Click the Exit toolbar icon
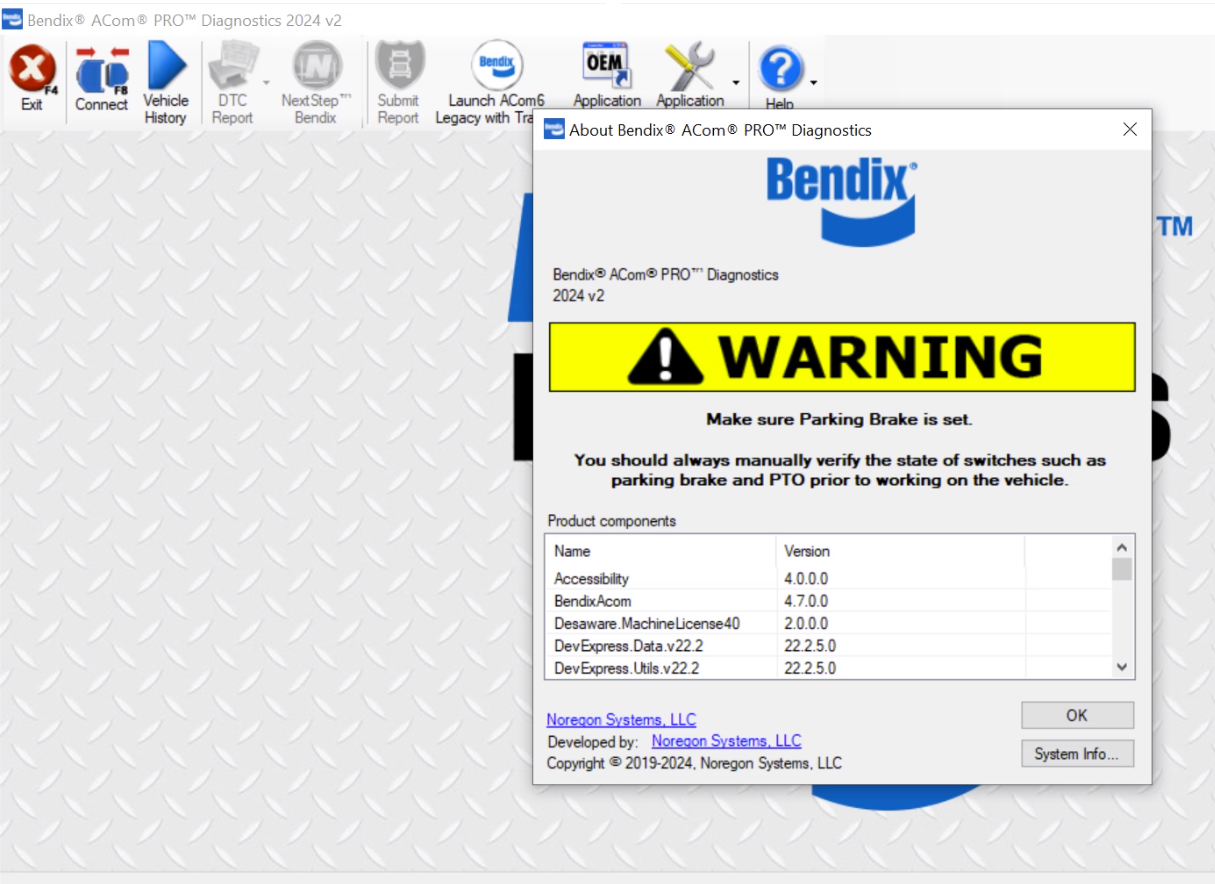The height and width of the screenshot is (884, 1215). pos(32,72)
